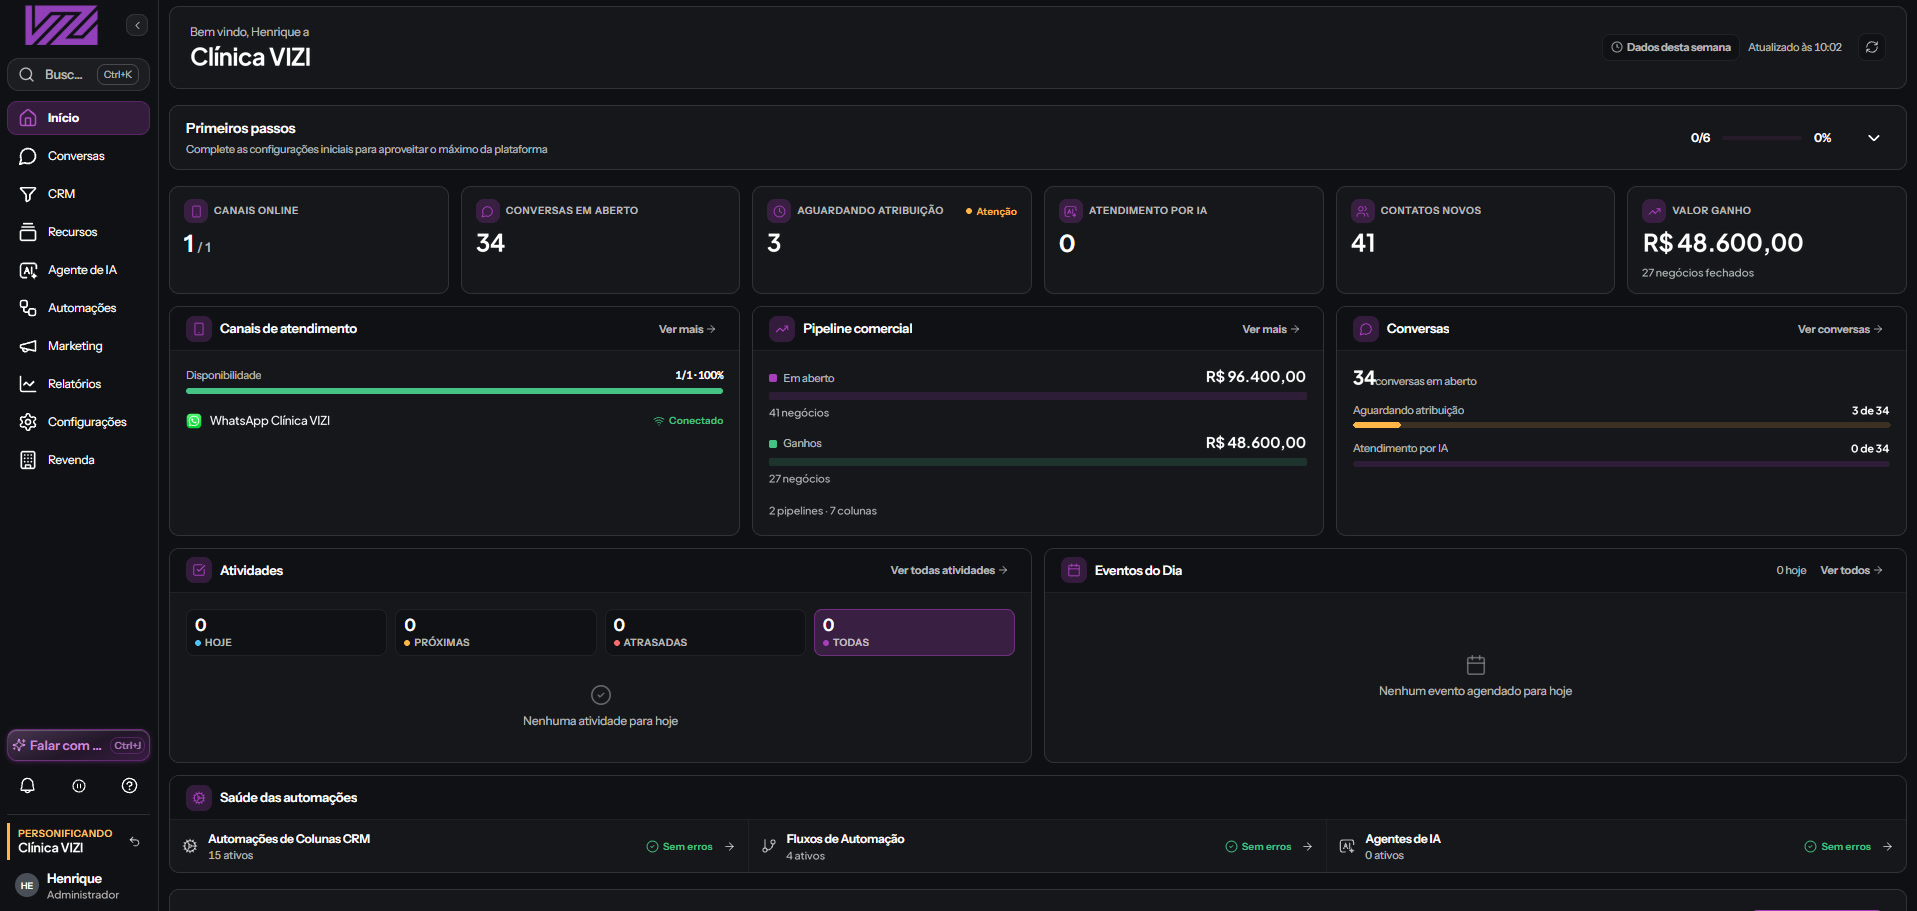Click the Revenda building icon
This screenshot has width=1917, height=911.
[x=28, y=460]
